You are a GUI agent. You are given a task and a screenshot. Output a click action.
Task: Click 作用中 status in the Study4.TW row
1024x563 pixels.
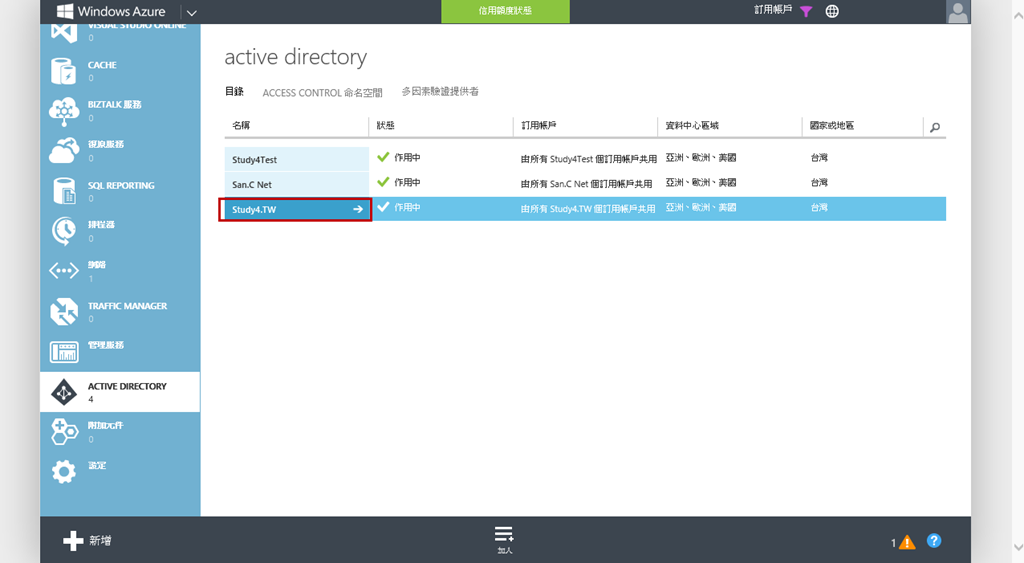408,207
